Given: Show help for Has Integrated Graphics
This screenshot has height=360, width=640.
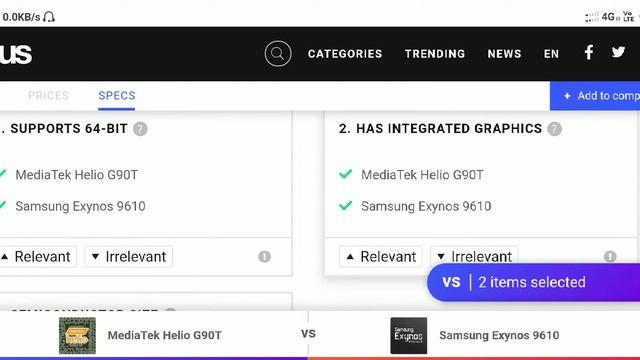Looking at the screenshot, I should (554, 129).
